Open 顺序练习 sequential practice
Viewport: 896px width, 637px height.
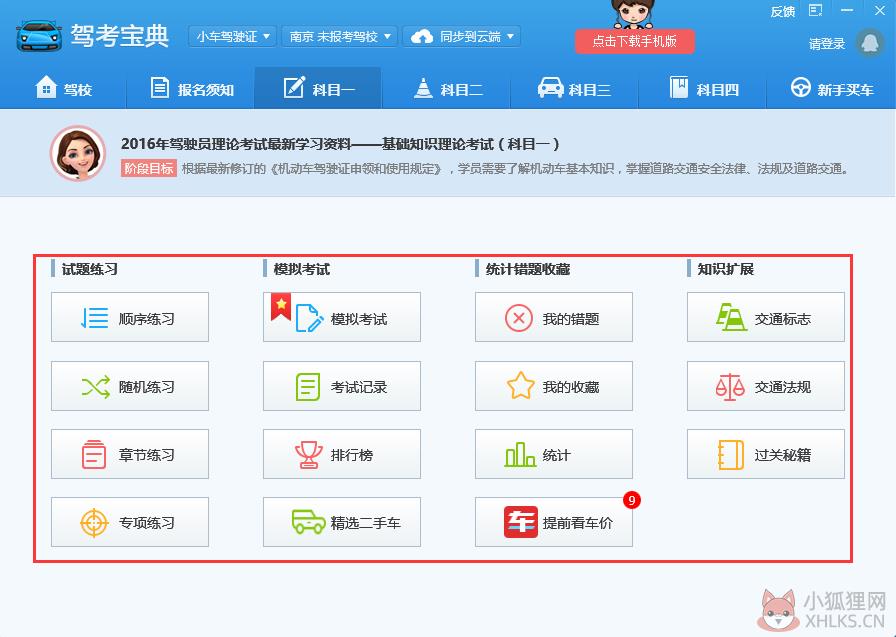pyautogui.click(x=130, y=317)
